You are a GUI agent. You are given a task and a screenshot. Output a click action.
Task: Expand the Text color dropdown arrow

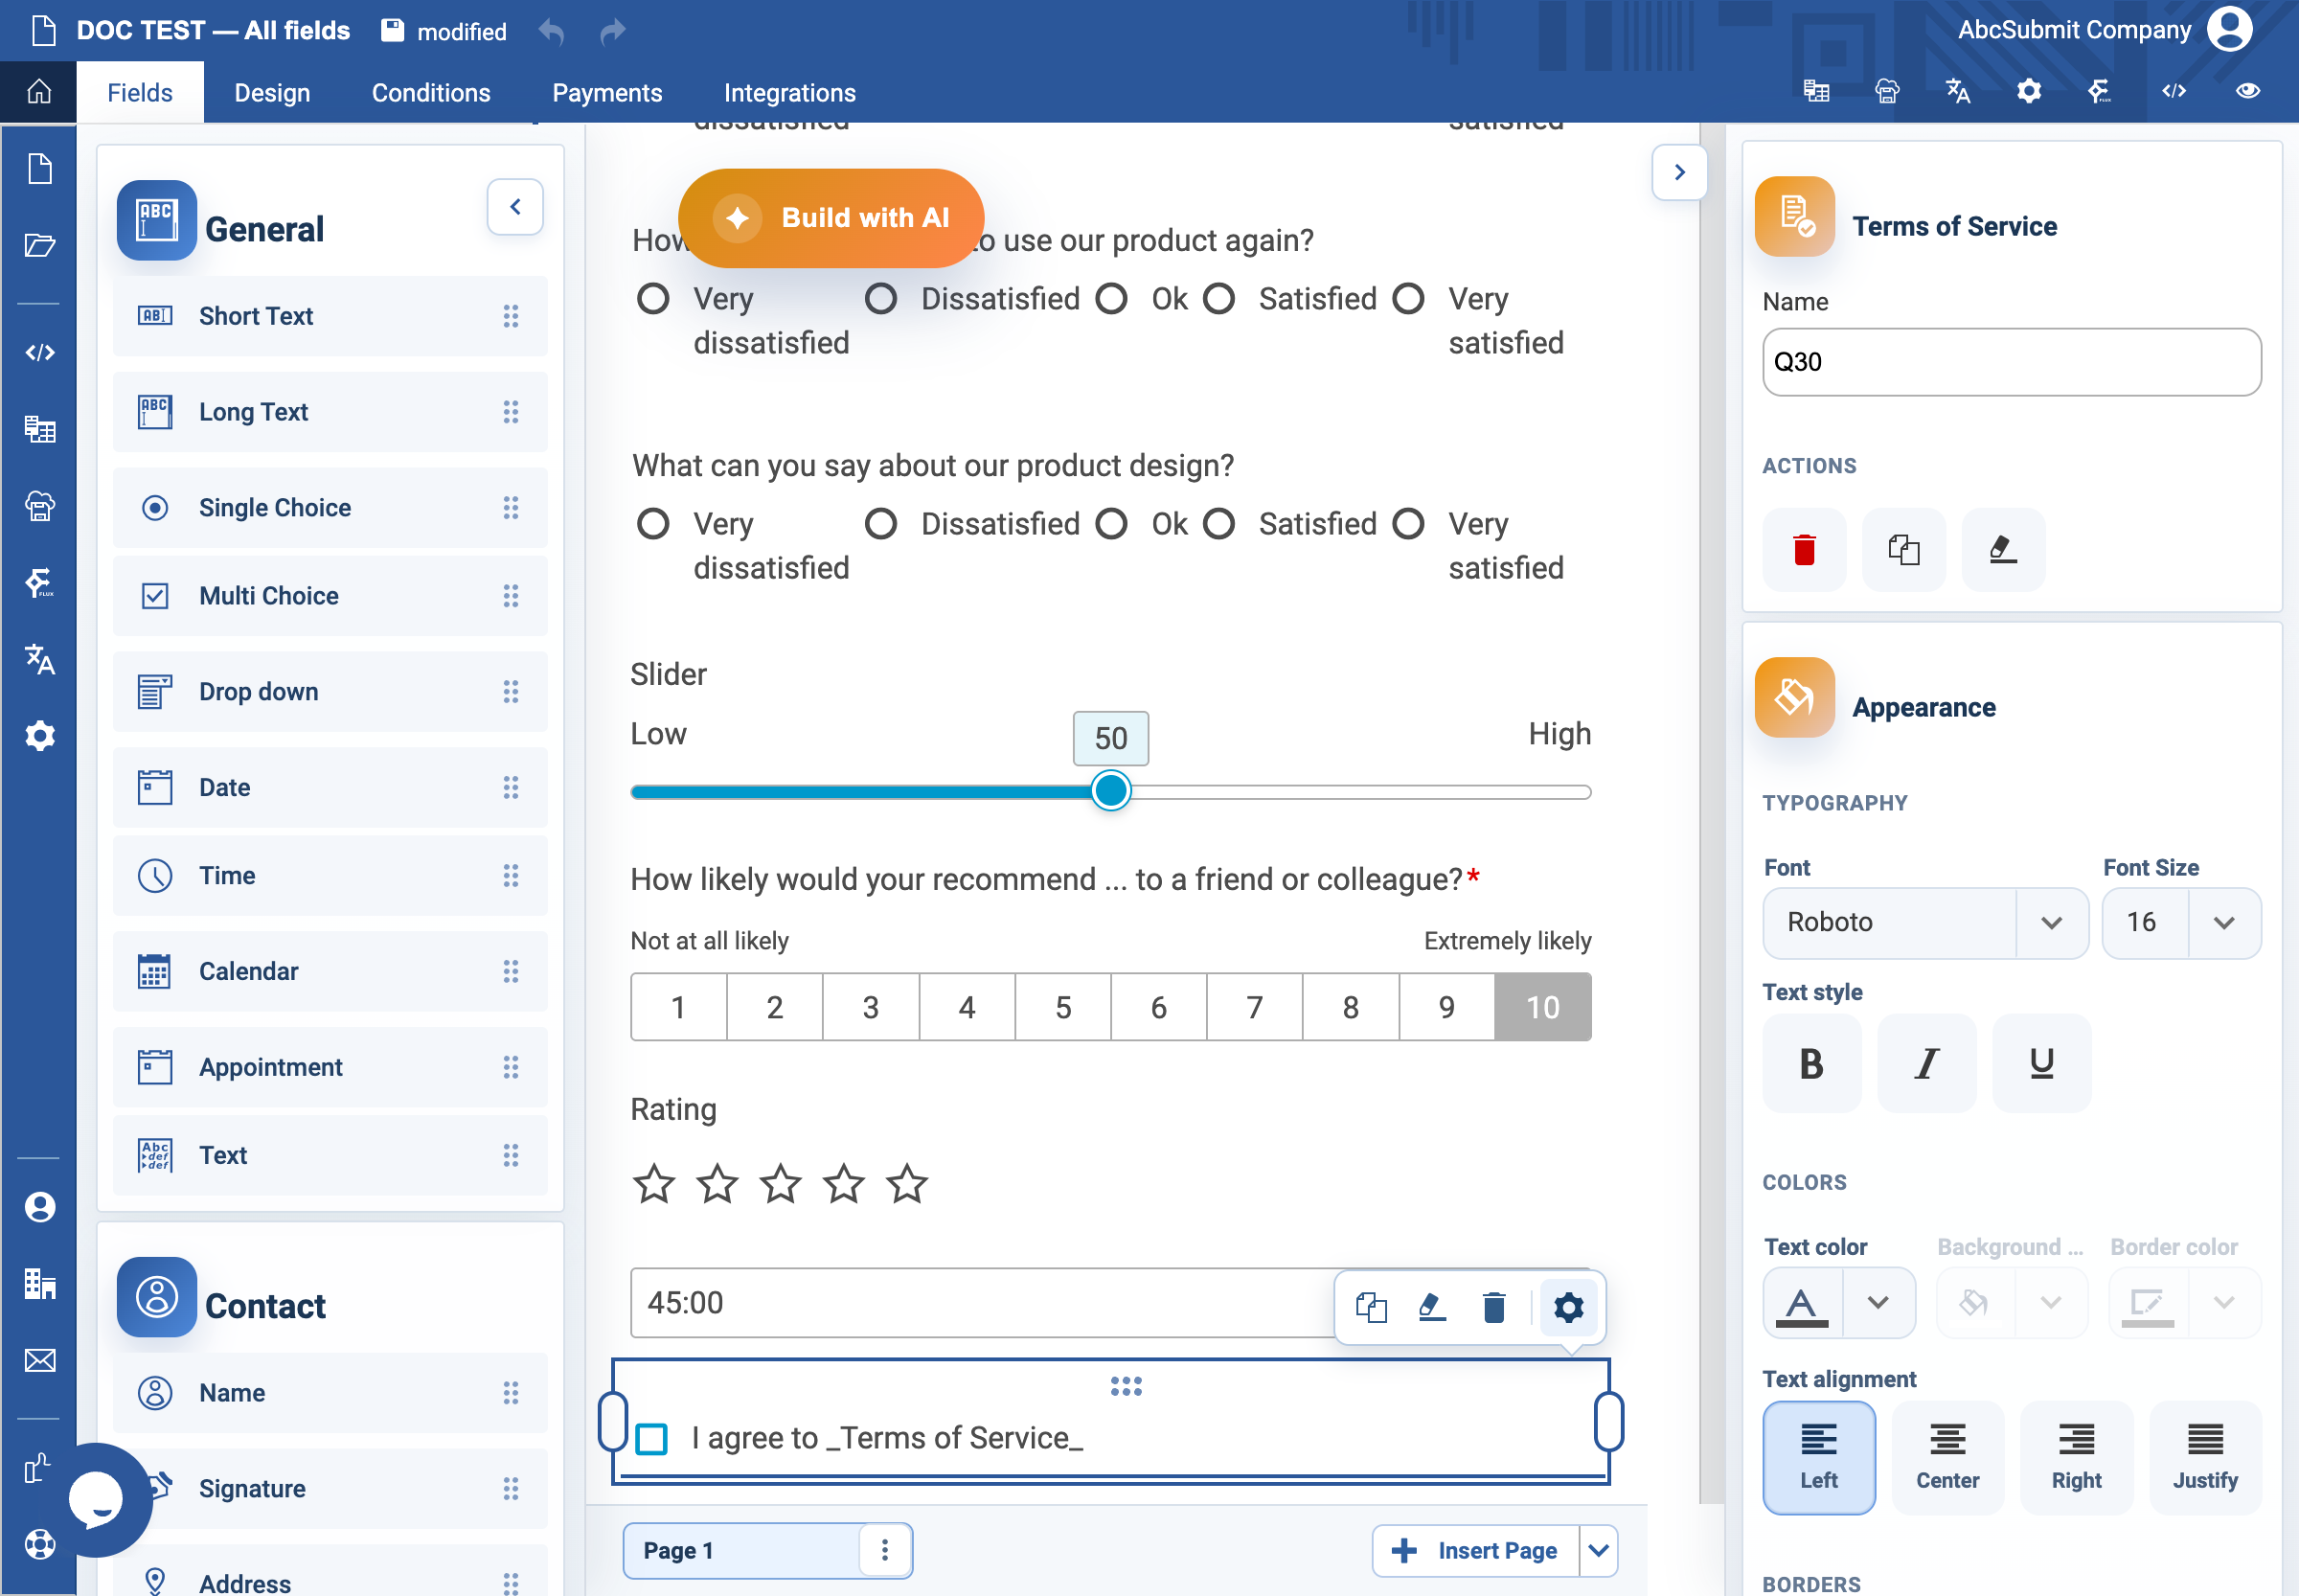(1877, 1302)
